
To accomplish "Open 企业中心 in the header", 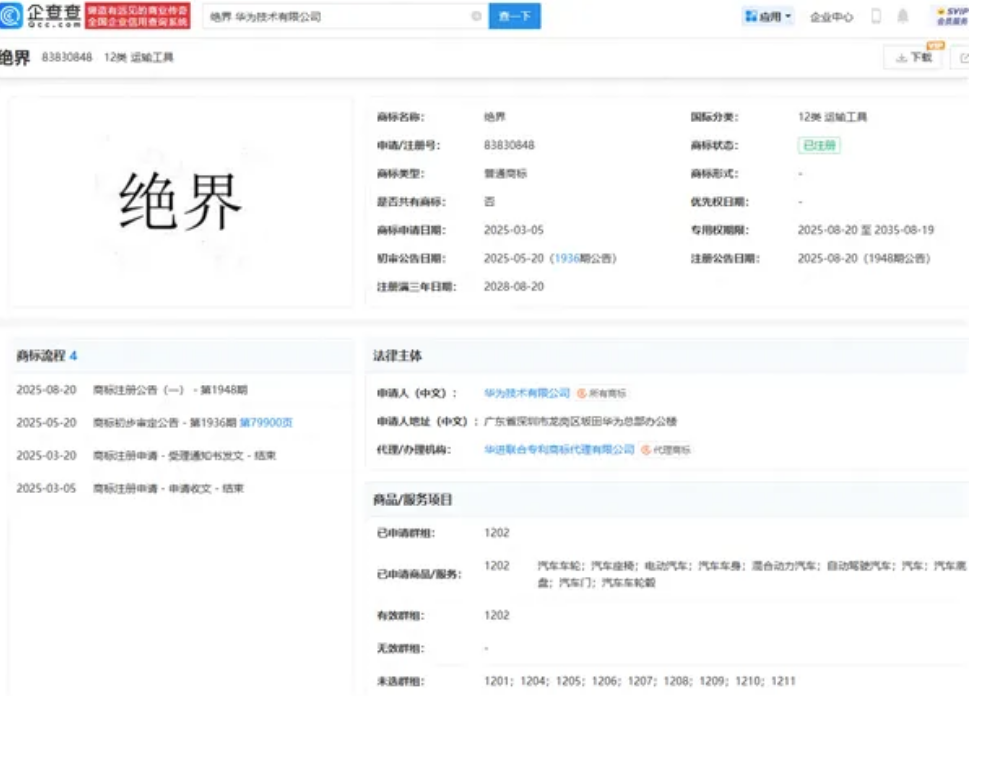I will pyautogui.click(x=831, y=17).
